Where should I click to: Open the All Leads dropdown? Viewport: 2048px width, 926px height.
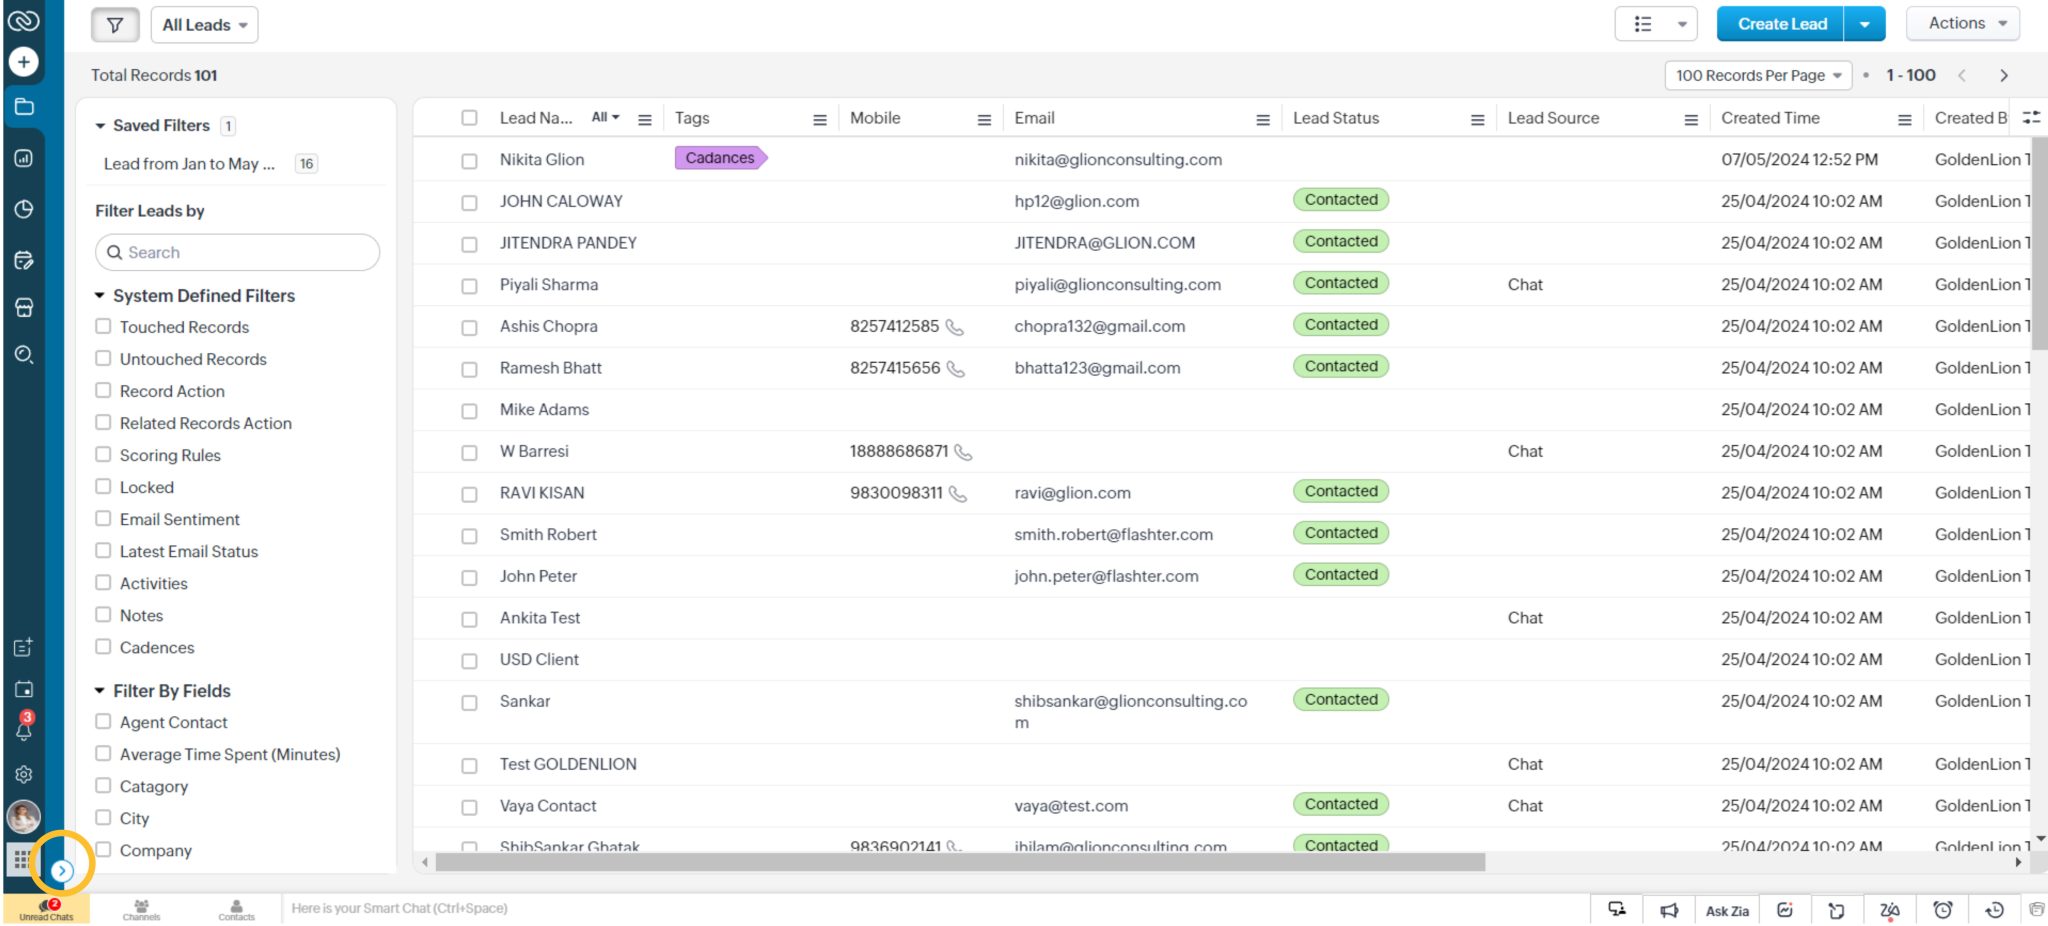[x=204, y=24]
